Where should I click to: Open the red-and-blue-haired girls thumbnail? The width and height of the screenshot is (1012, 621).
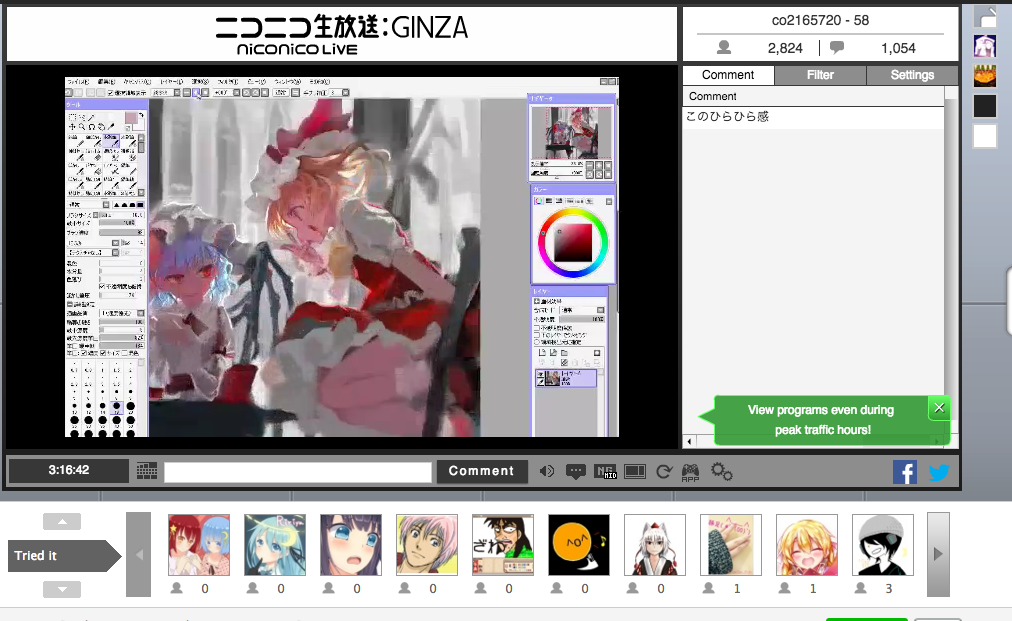199,545
